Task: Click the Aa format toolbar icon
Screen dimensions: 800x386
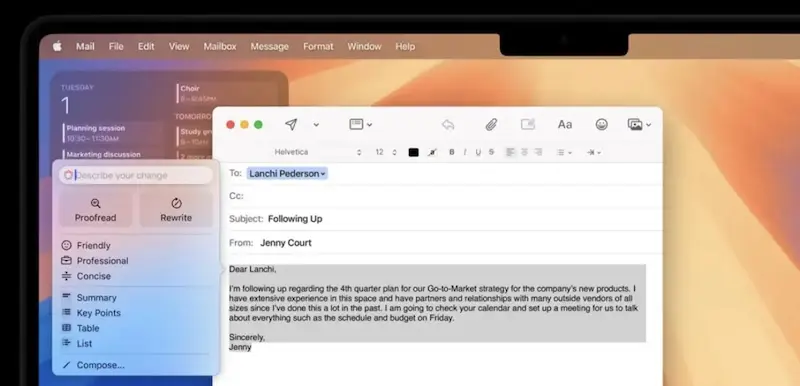Action: coord(565,124)
